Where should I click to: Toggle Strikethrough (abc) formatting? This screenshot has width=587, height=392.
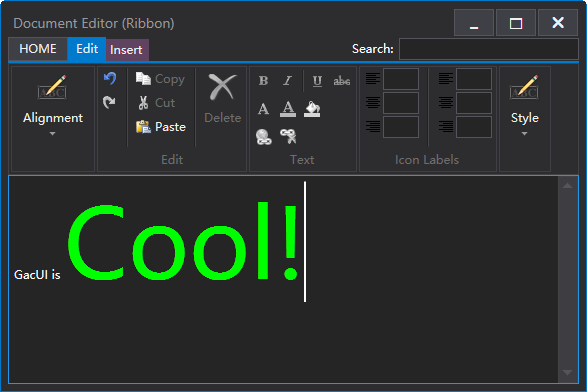[341, 81]
